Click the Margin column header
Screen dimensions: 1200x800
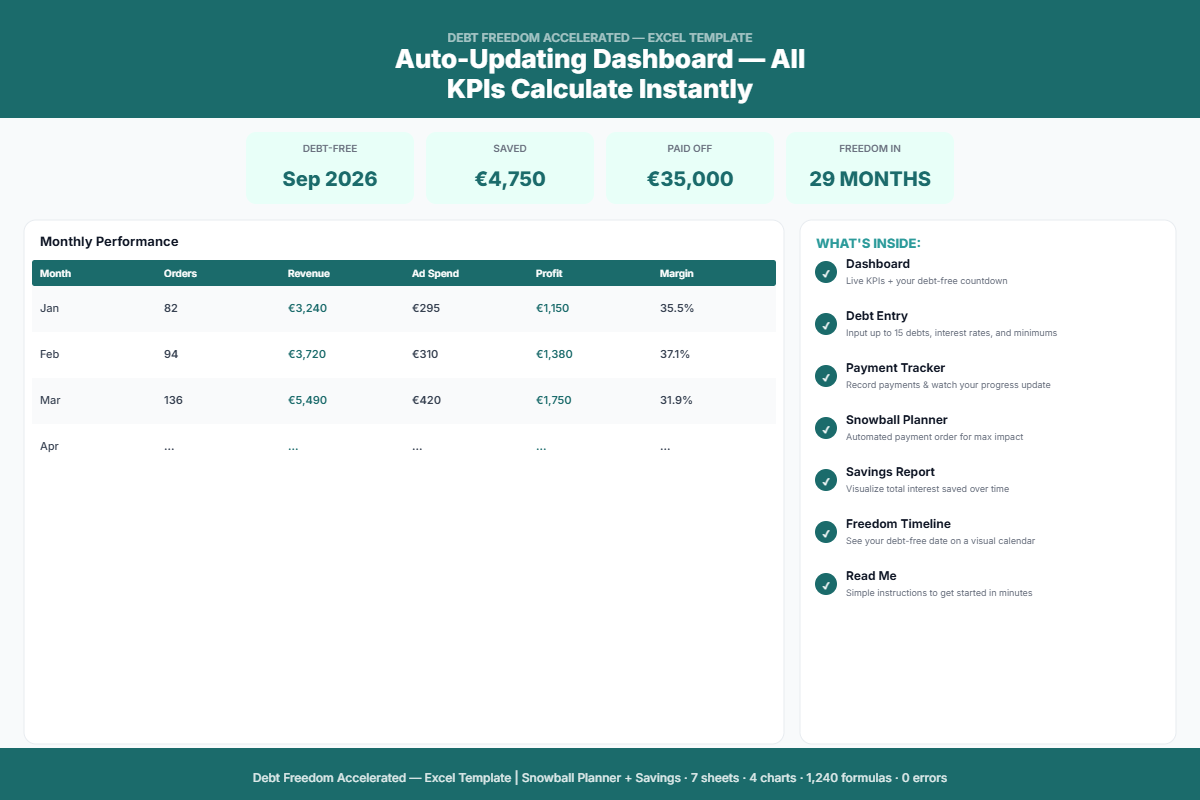click(676, 273)
